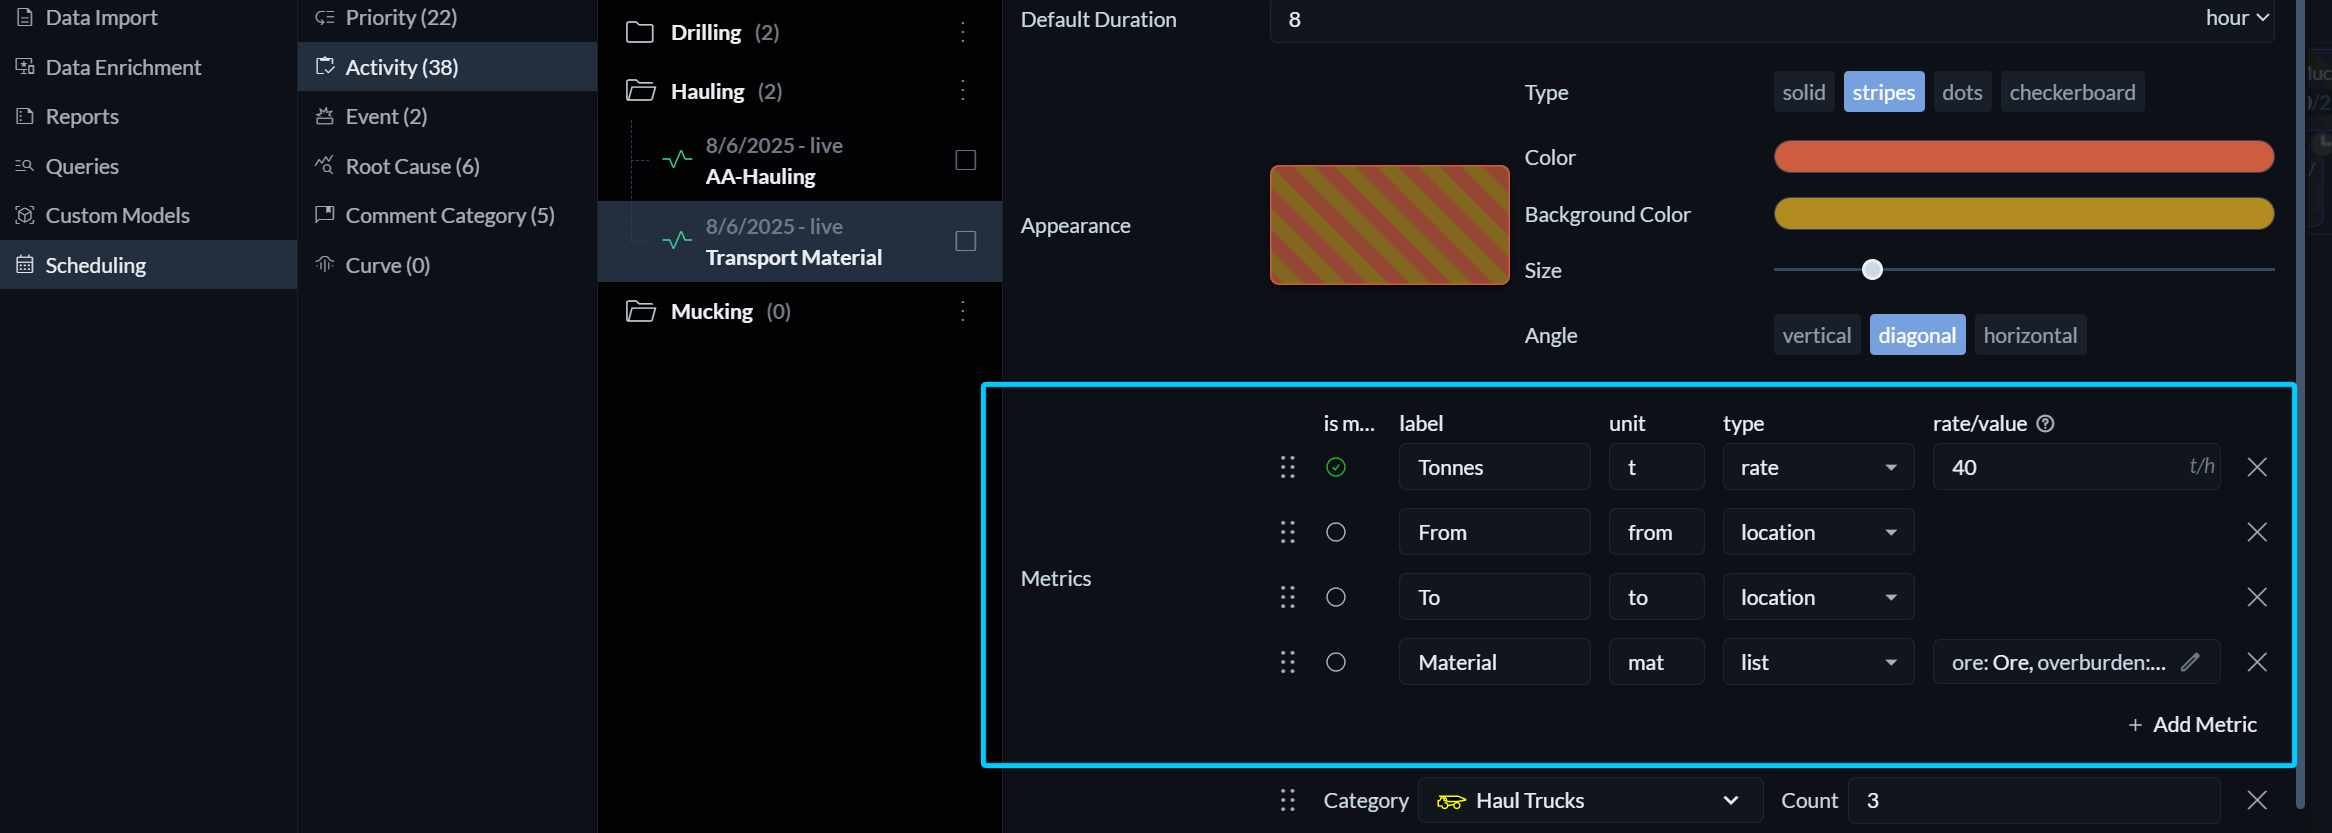Click the Comment Category icon
The image size is (2332, 833).
click(x=324, y=214)
